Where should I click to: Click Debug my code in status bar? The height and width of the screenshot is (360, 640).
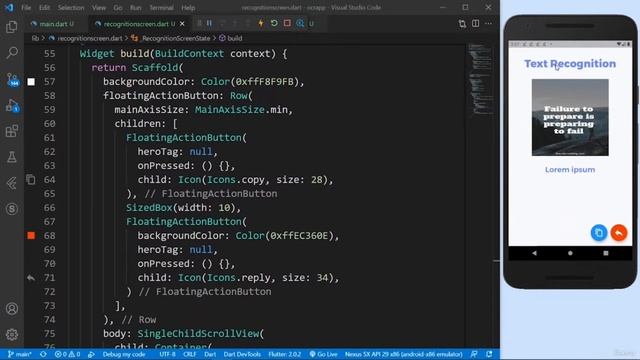(x=124, y=354)
